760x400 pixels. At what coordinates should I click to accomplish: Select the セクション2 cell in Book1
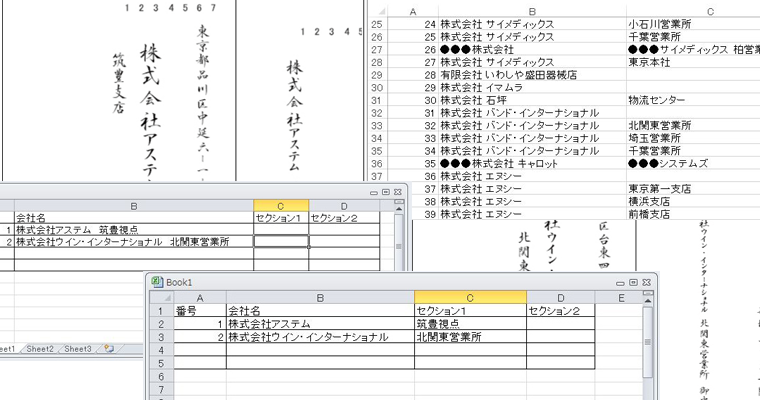[x=561, y=311]
